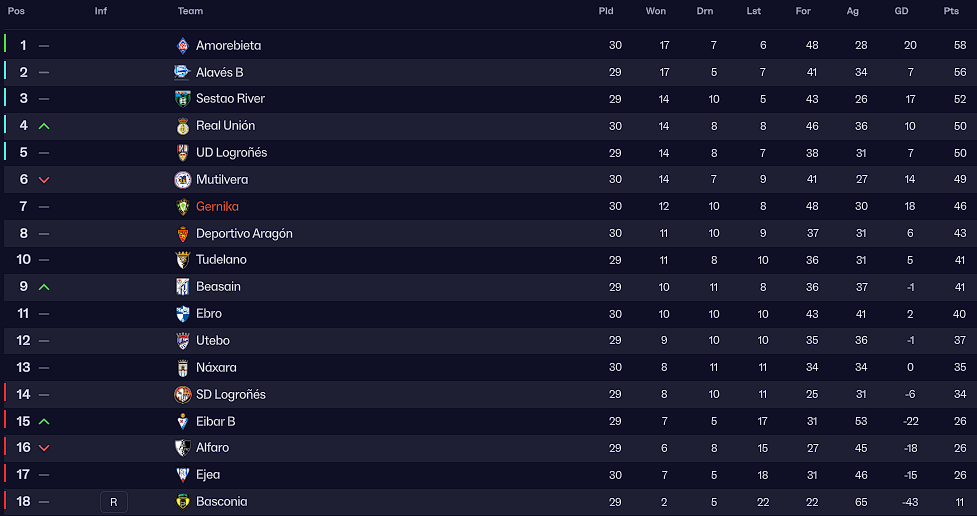The height and width of the screenshot is (516, 977).
Task: Click the Mutilvera round badge
Action: 183,179
